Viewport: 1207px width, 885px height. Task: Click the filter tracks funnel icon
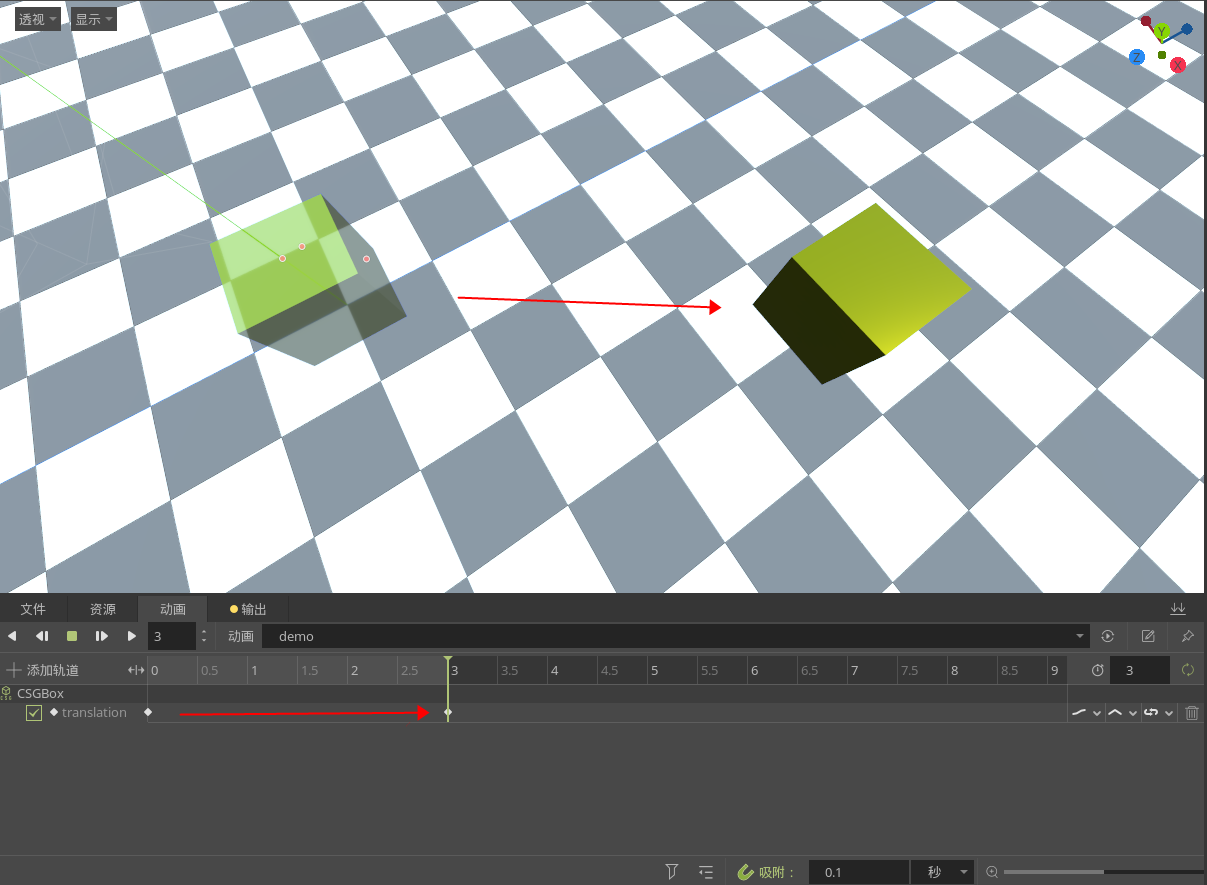673,872
